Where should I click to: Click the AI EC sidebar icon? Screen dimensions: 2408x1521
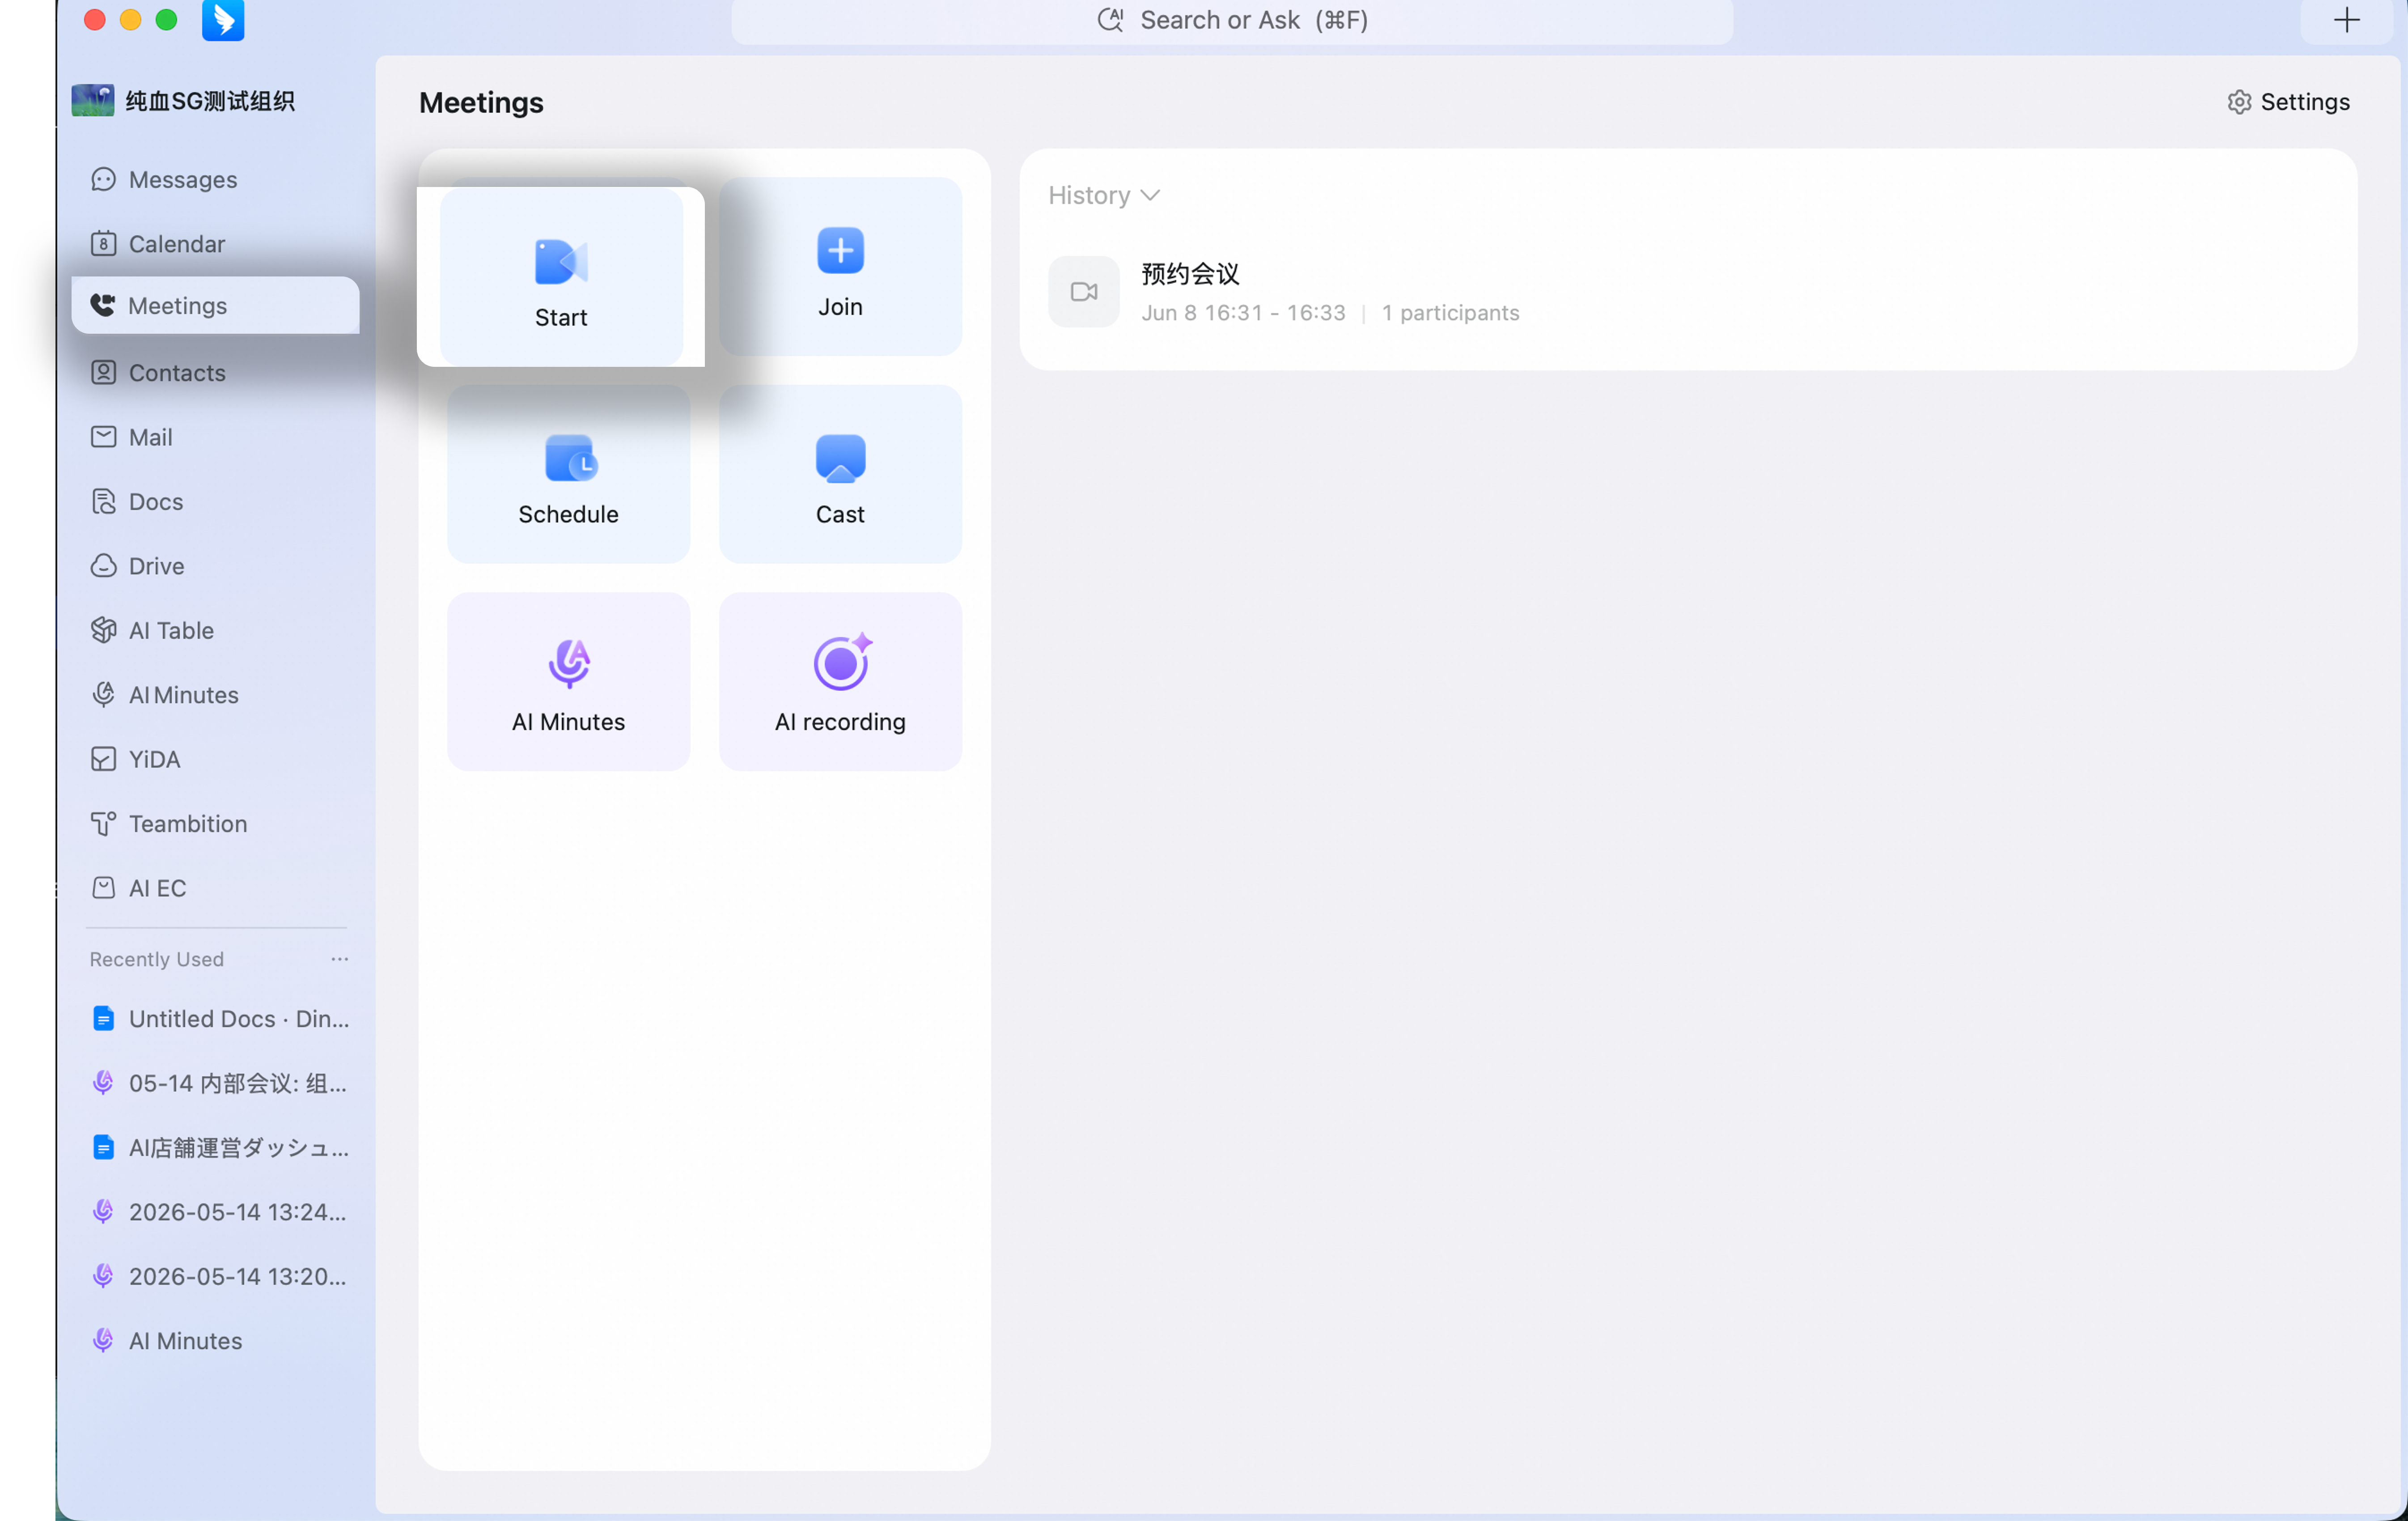click(103, 888)
